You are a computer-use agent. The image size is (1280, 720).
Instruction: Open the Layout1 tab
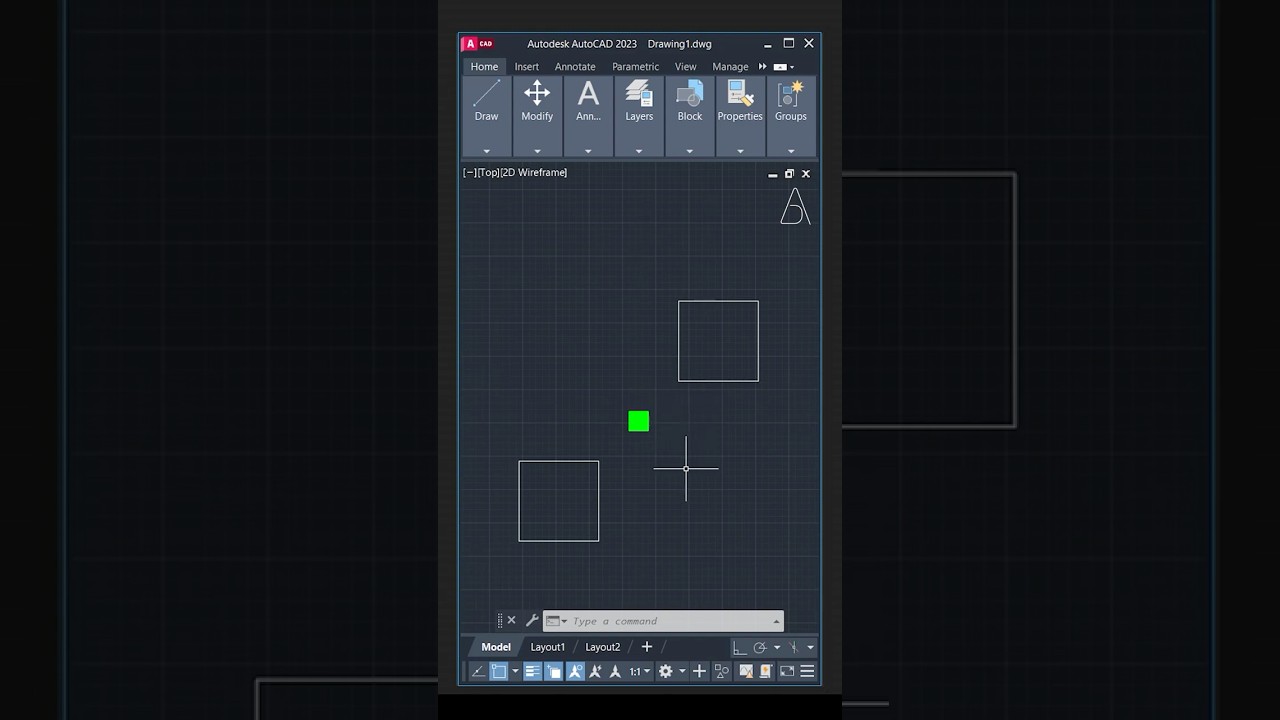[x=548, y=647]
